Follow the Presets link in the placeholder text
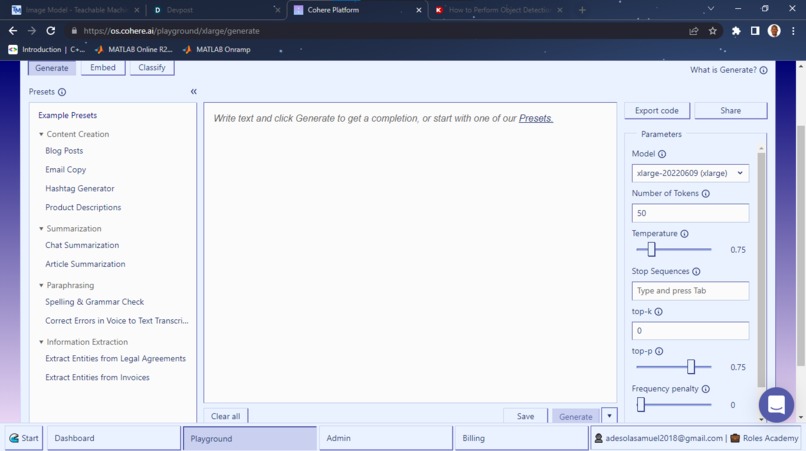This screenshot has width=806, height=451. [536, 118]
